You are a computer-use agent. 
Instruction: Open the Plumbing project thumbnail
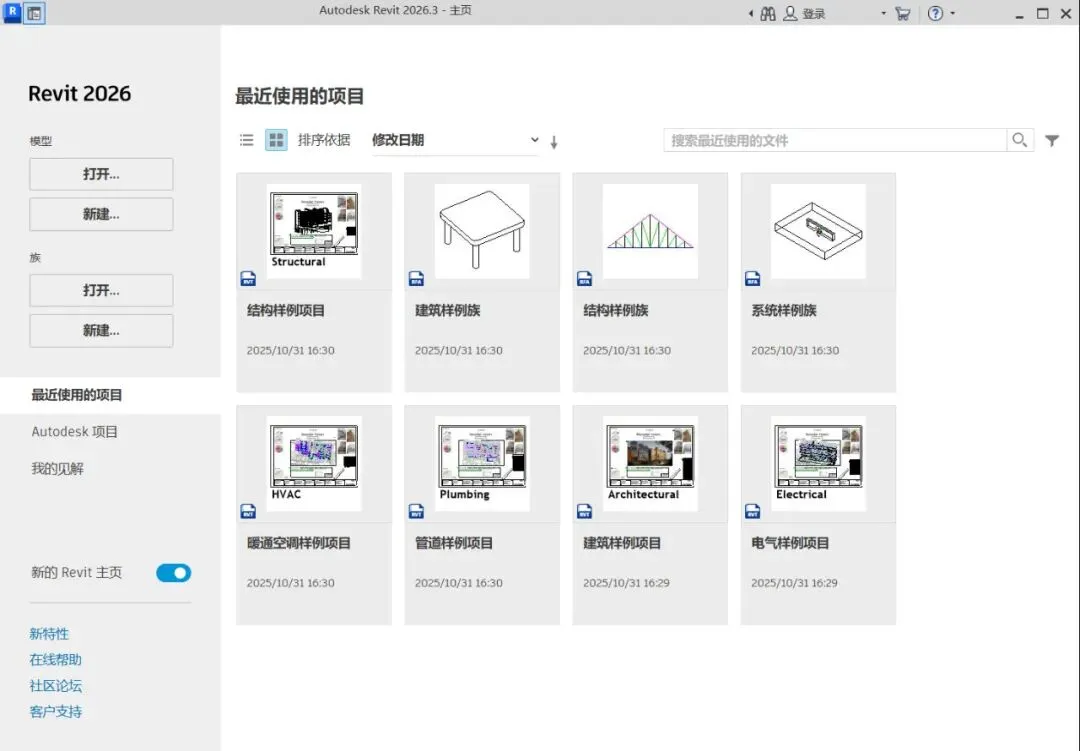482,464
